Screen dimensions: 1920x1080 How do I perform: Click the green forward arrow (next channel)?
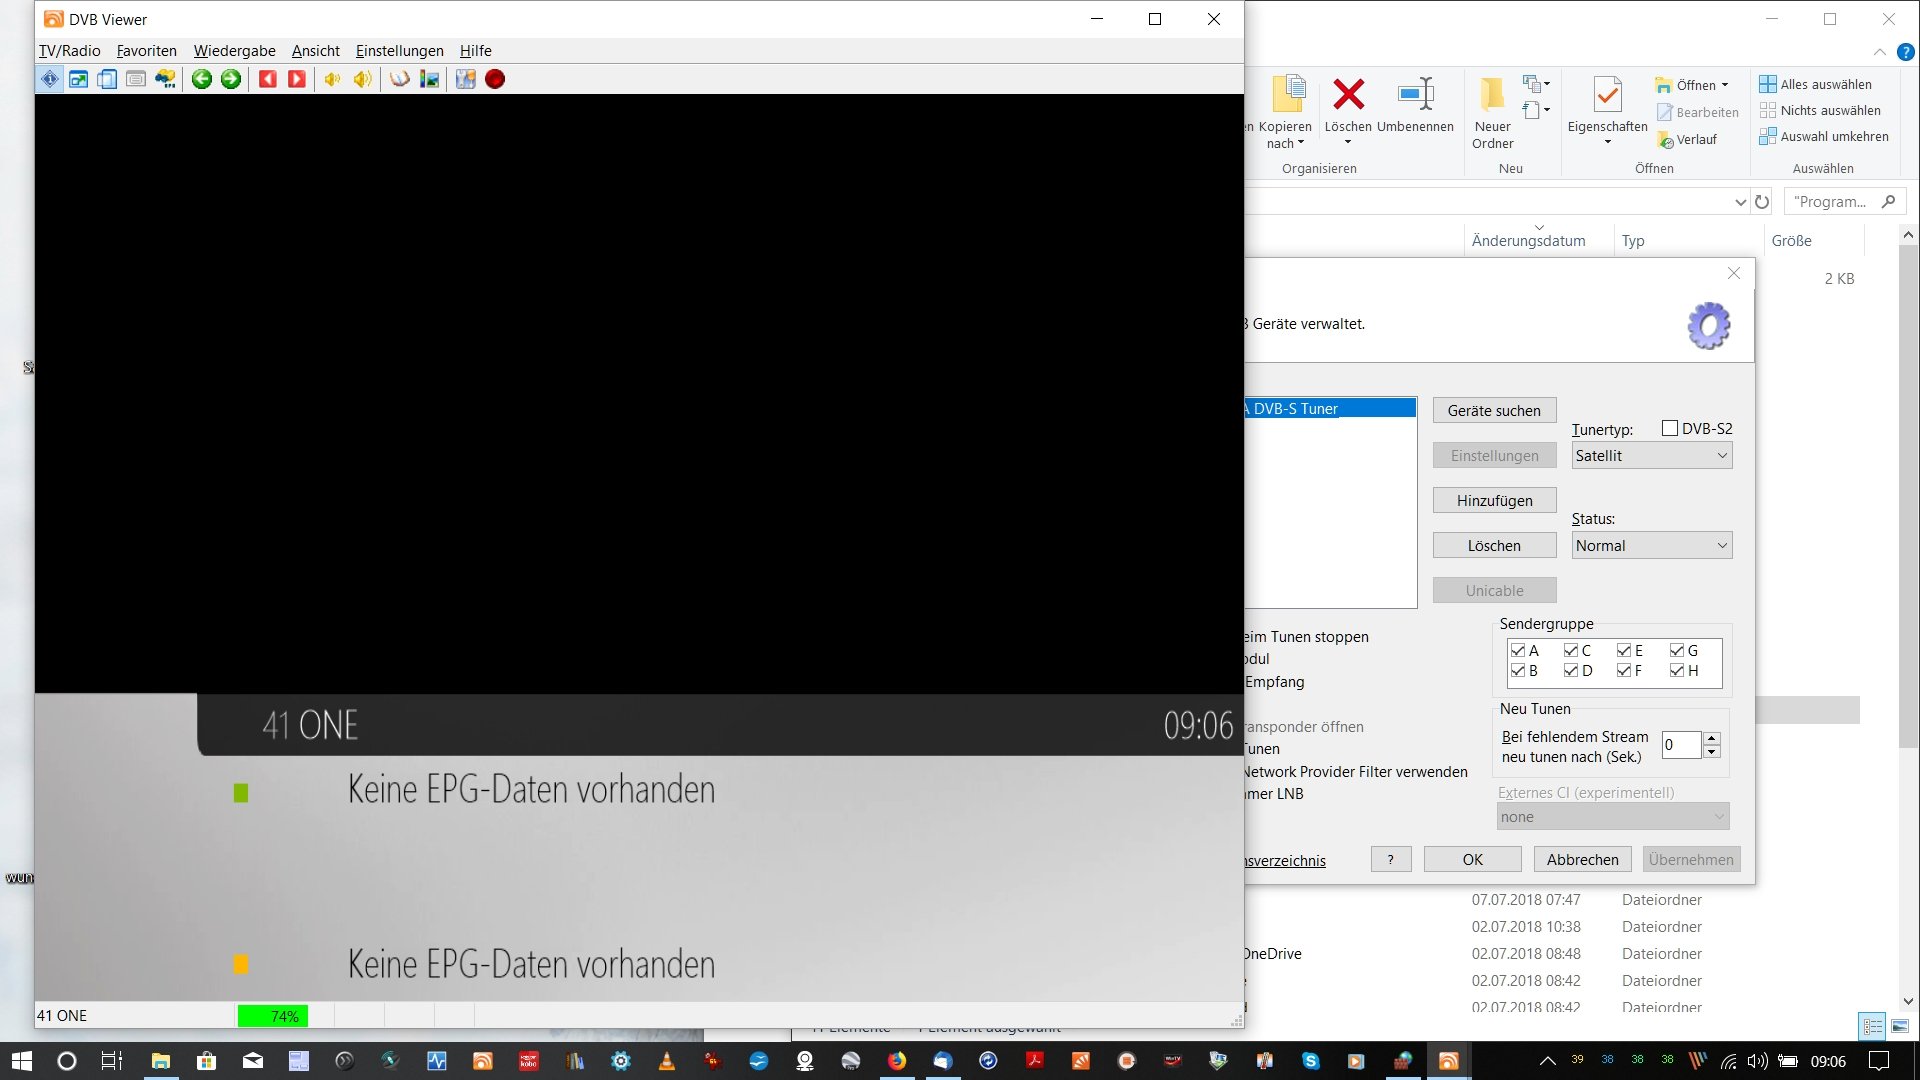click(x=231, y=79)
